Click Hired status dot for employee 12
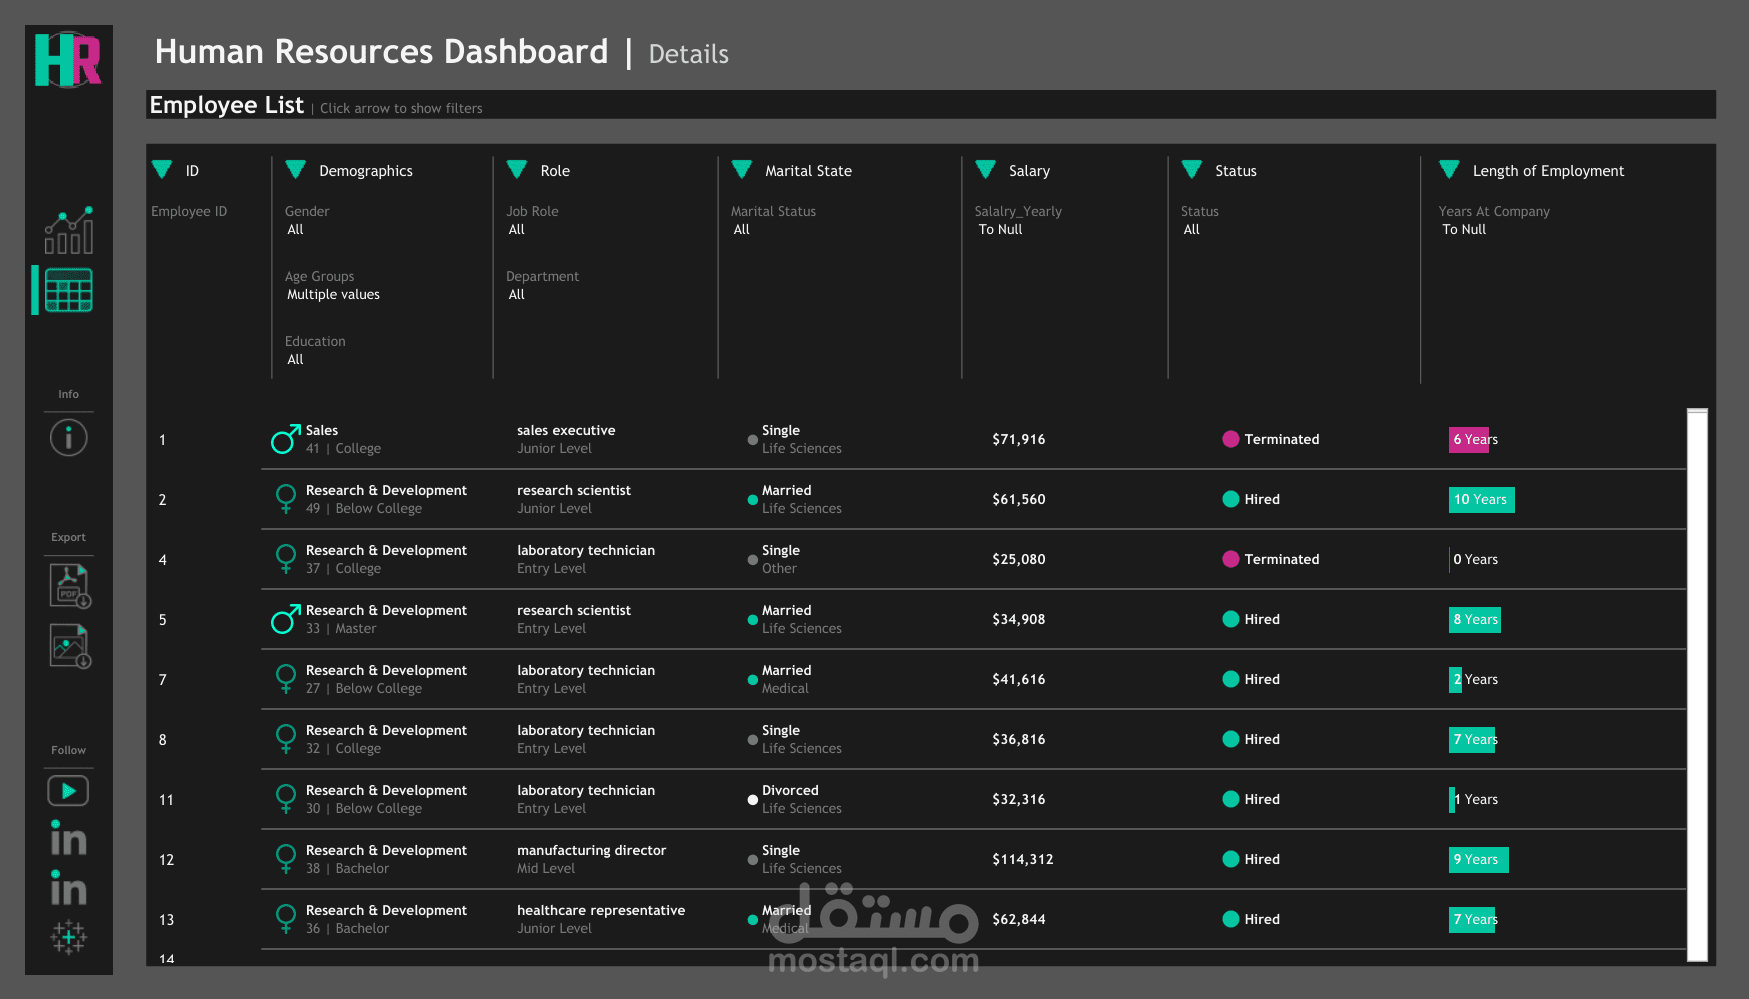 [x=1231, y=859]
